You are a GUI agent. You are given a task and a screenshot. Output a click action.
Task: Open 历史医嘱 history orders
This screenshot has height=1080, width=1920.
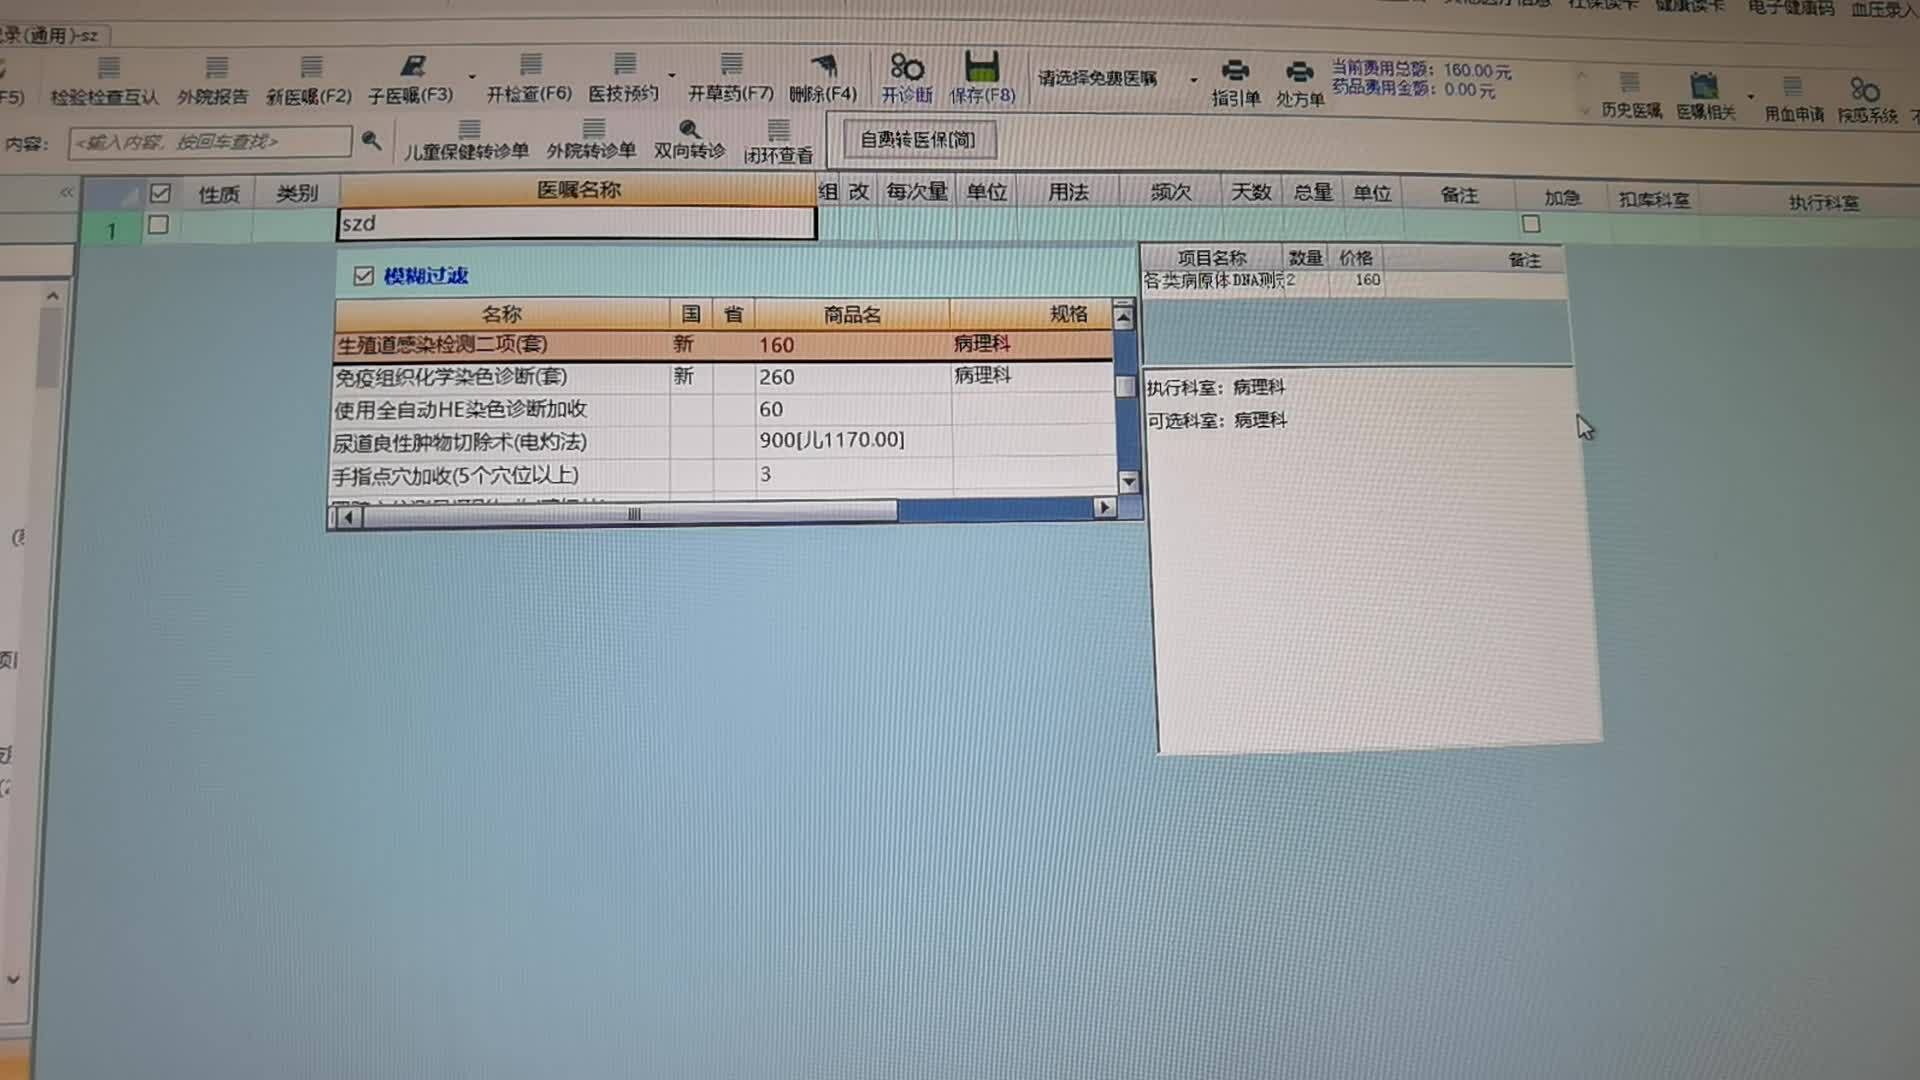1631,96
